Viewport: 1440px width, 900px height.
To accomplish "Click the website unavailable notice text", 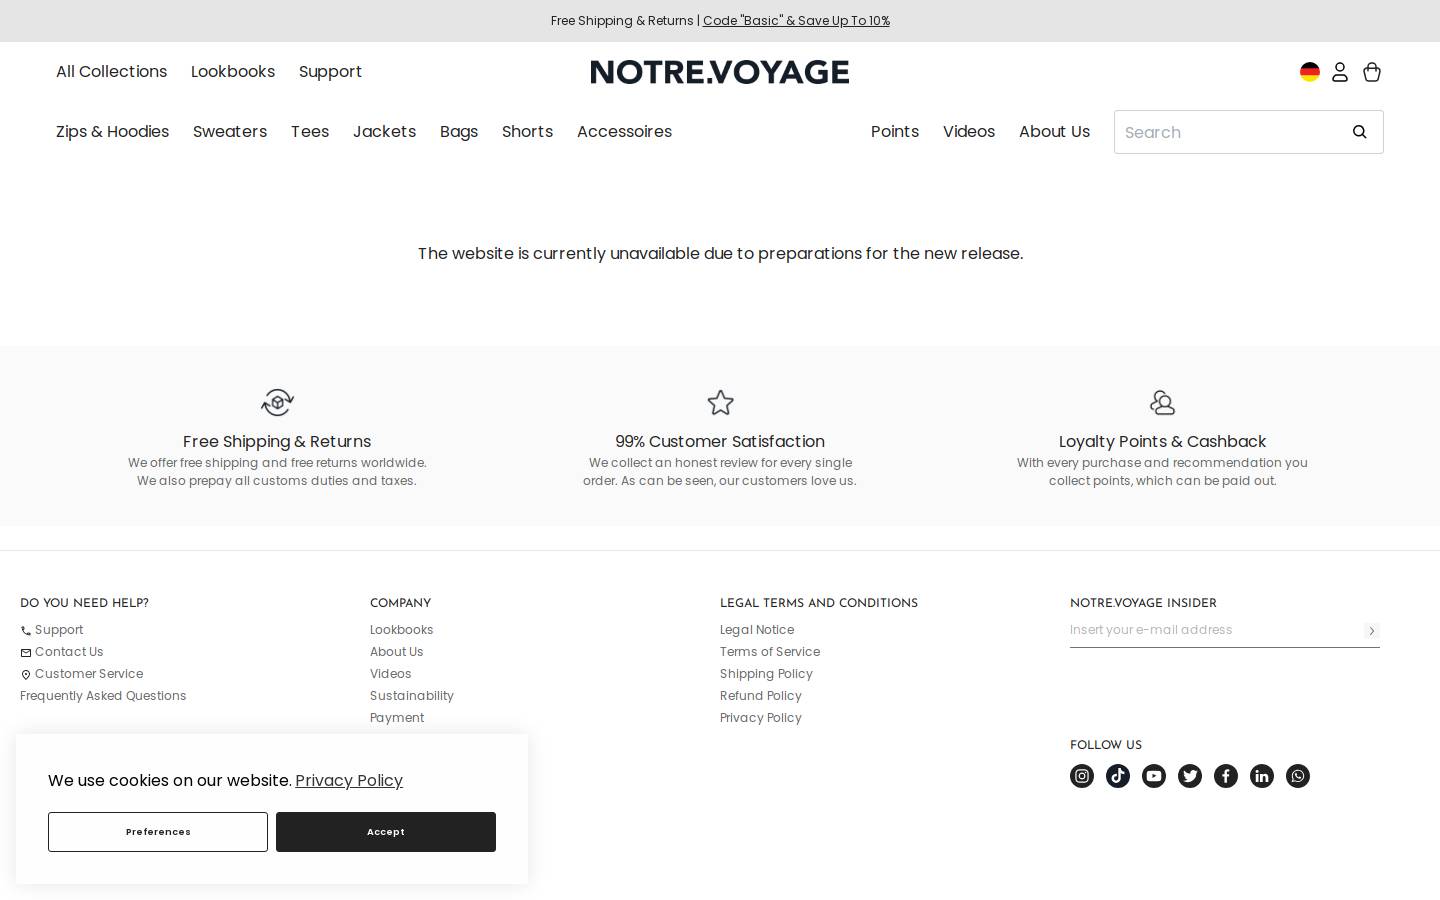I will point(720,254).
